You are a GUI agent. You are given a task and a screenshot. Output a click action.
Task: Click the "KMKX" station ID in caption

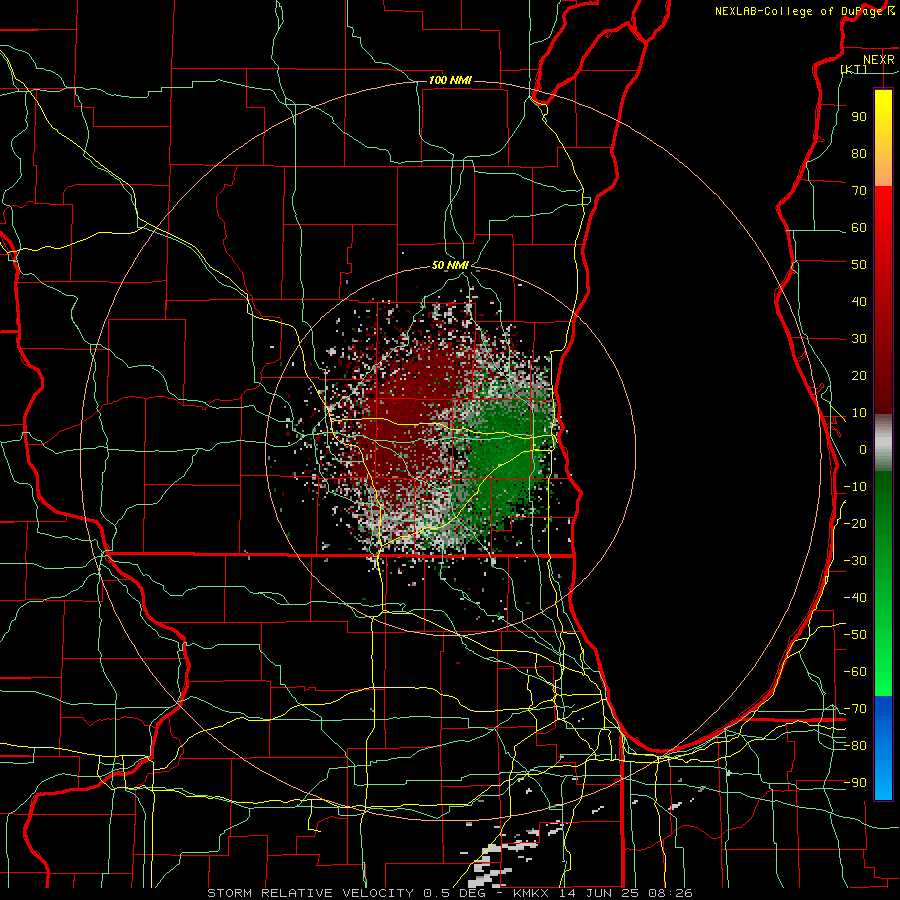point(532,893)
